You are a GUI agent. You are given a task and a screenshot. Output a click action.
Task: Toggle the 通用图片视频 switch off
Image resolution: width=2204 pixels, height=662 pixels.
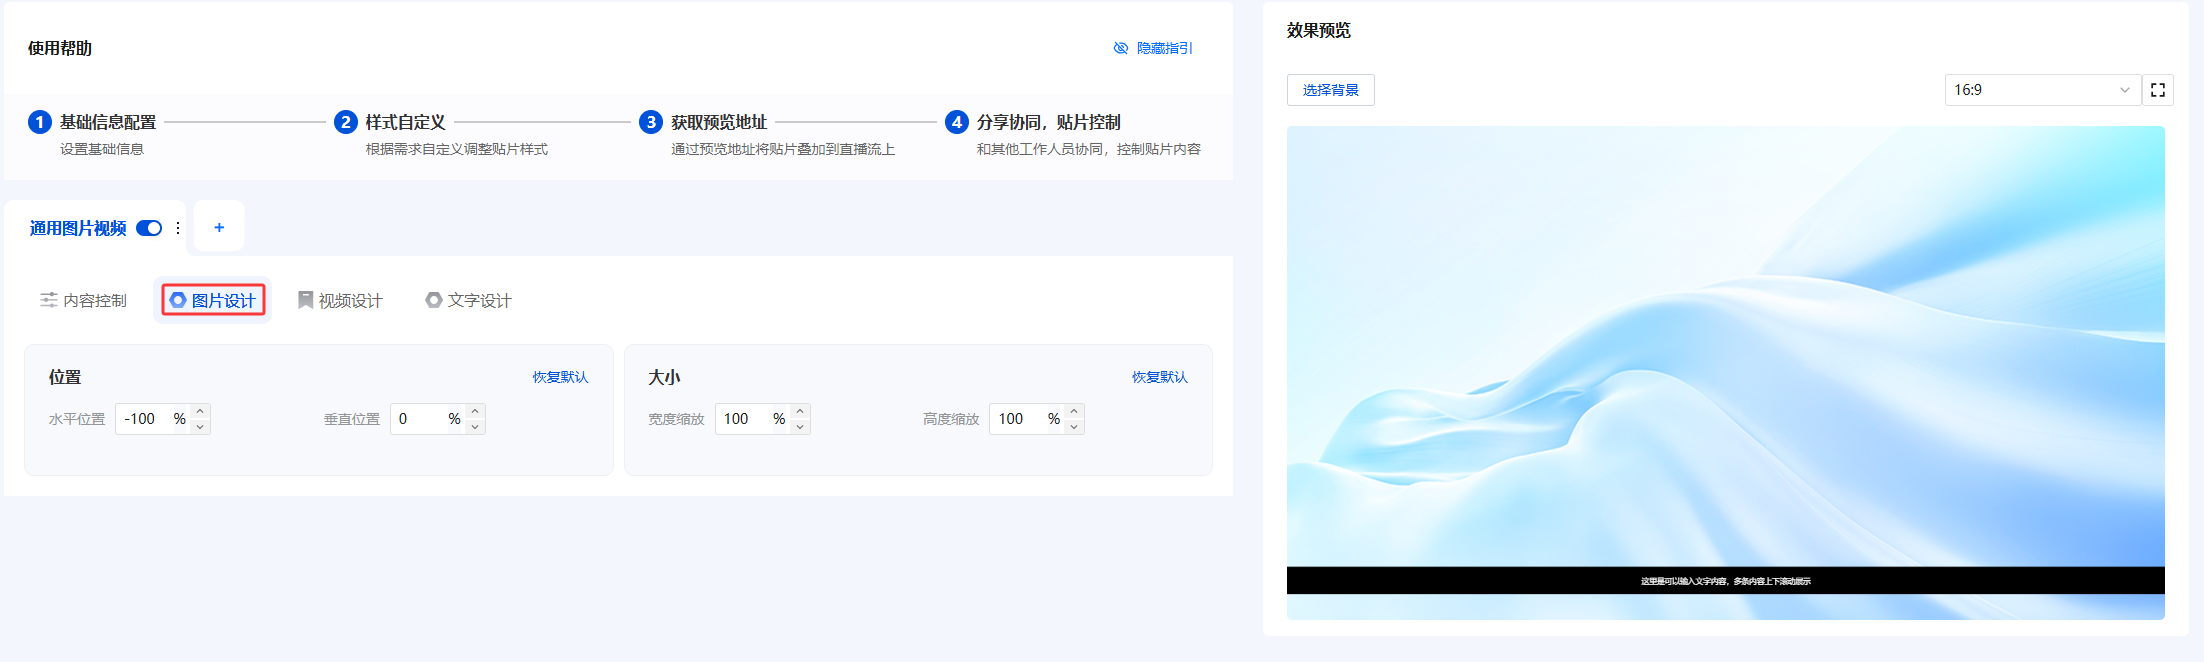[149, 228]
